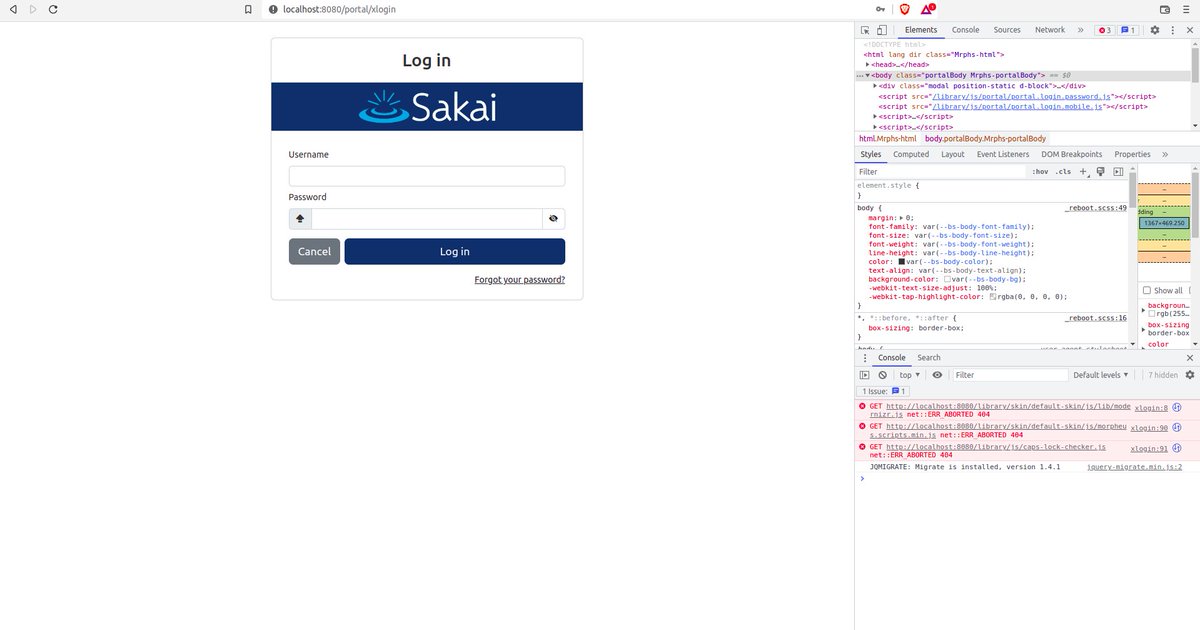Open the Search tab in the drawer
The height and width of the screenshot is (630, 1200).
click(x=929, y=357)
